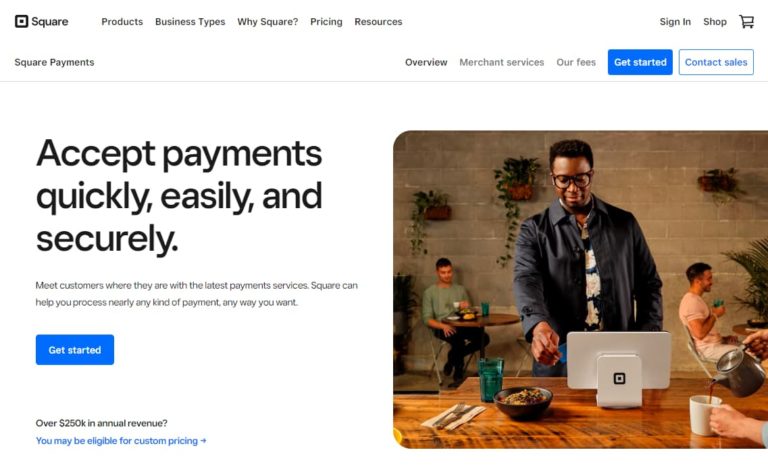The width and height of the screenshot is (768, 467).
Task: Click the Sign In link
Action: tap(675, 22)
